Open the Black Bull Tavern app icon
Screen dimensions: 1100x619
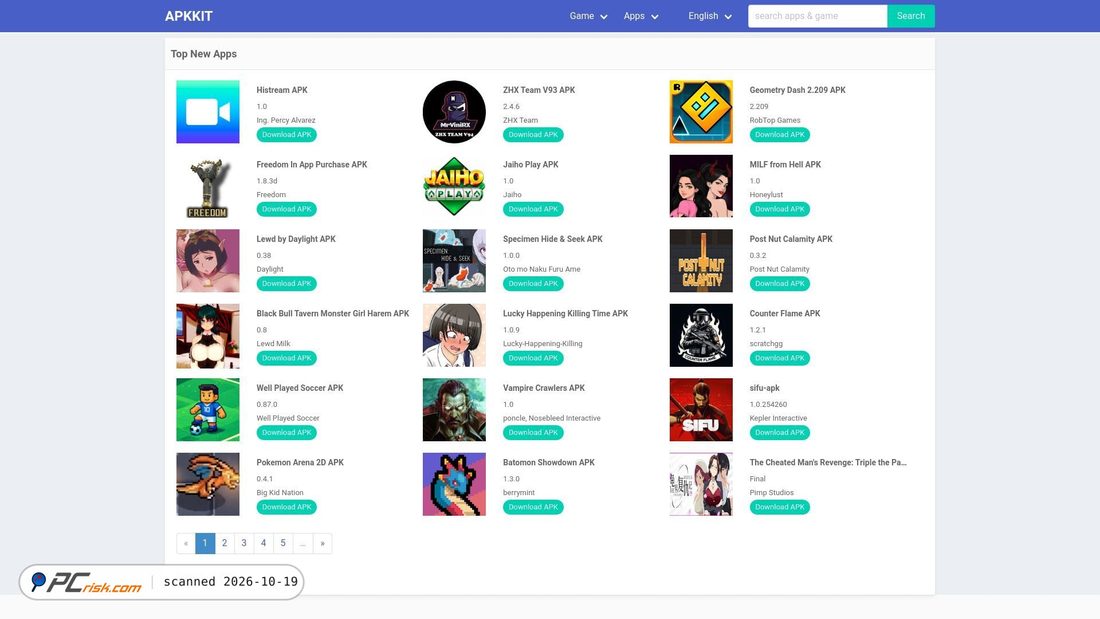208,335
